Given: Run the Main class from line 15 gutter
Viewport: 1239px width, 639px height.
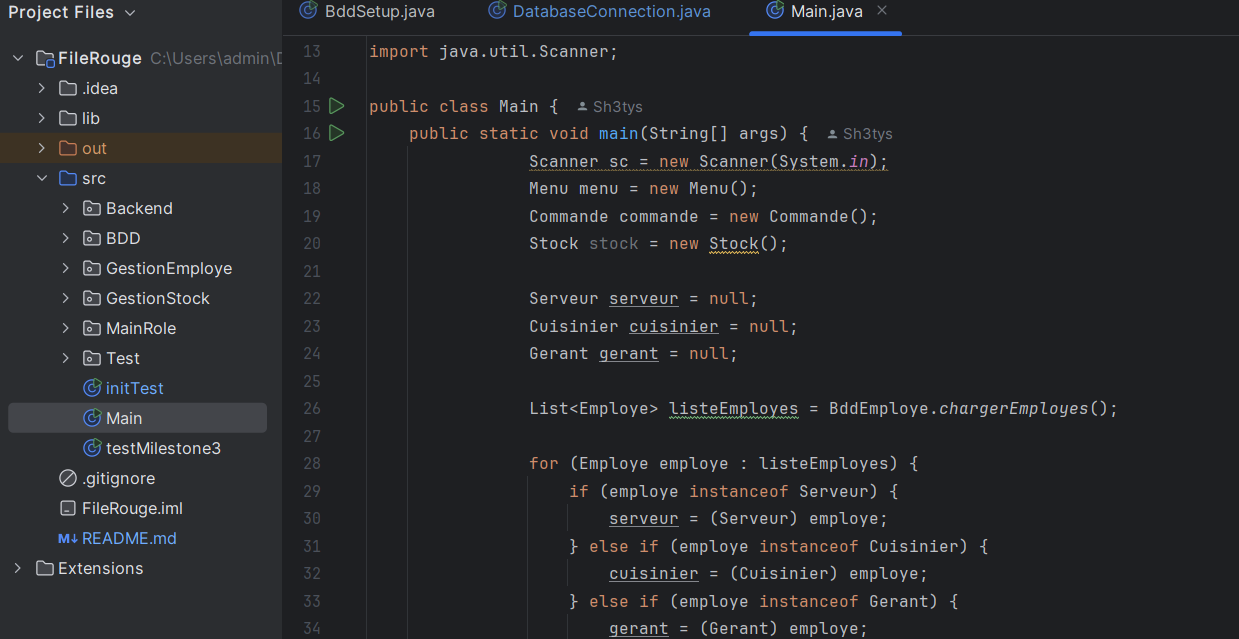Looking at the screenshot, I should point(337,106).
